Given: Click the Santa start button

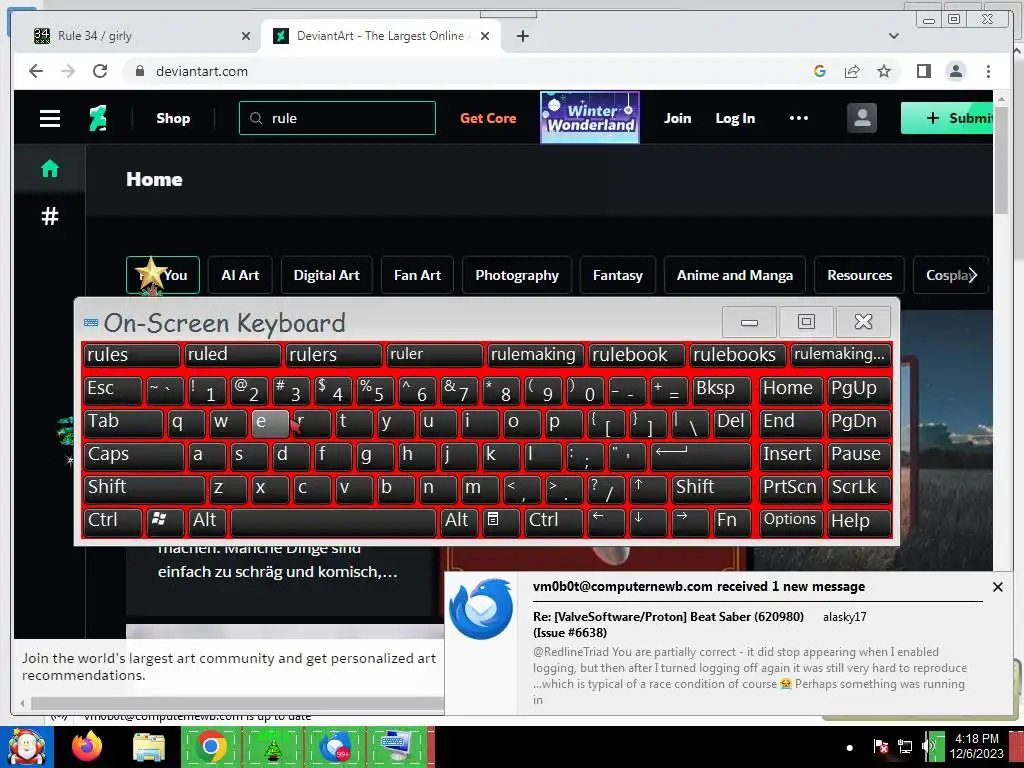Looking at the screenshot, I should (26, 746).
